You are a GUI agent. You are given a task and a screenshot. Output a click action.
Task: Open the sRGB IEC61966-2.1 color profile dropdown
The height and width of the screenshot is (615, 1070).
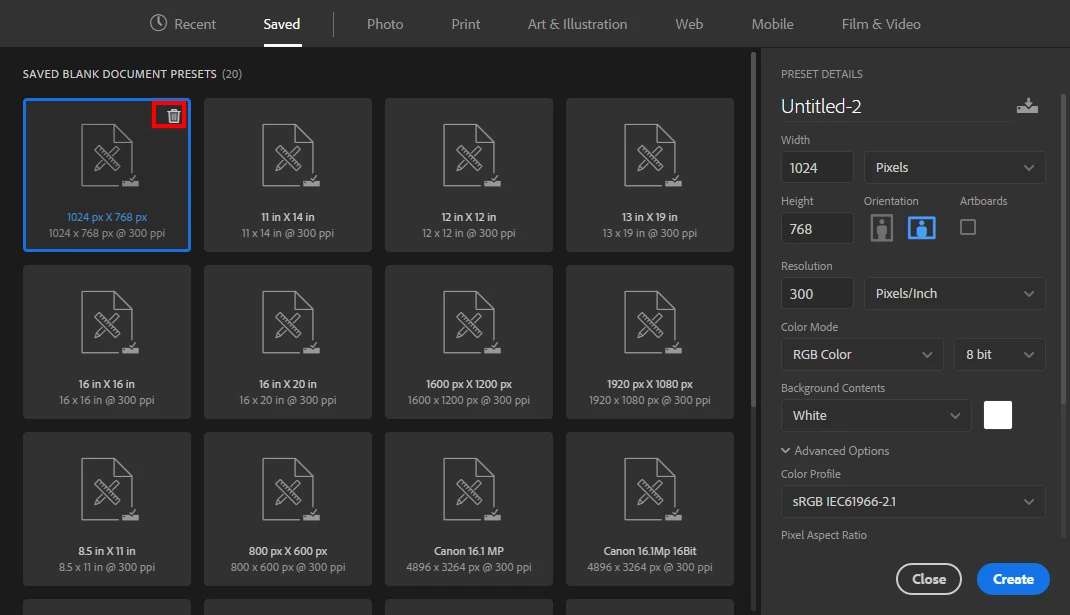click(x=913, y=502)
